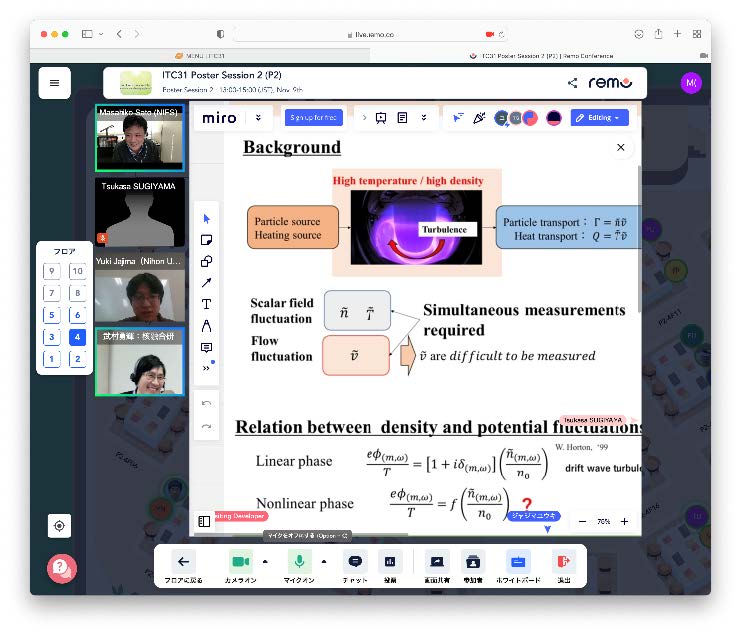The height and width of the screenshot is (635, 741).
Task: Expand microphone options caret
Action: click(x=324, y=562)
